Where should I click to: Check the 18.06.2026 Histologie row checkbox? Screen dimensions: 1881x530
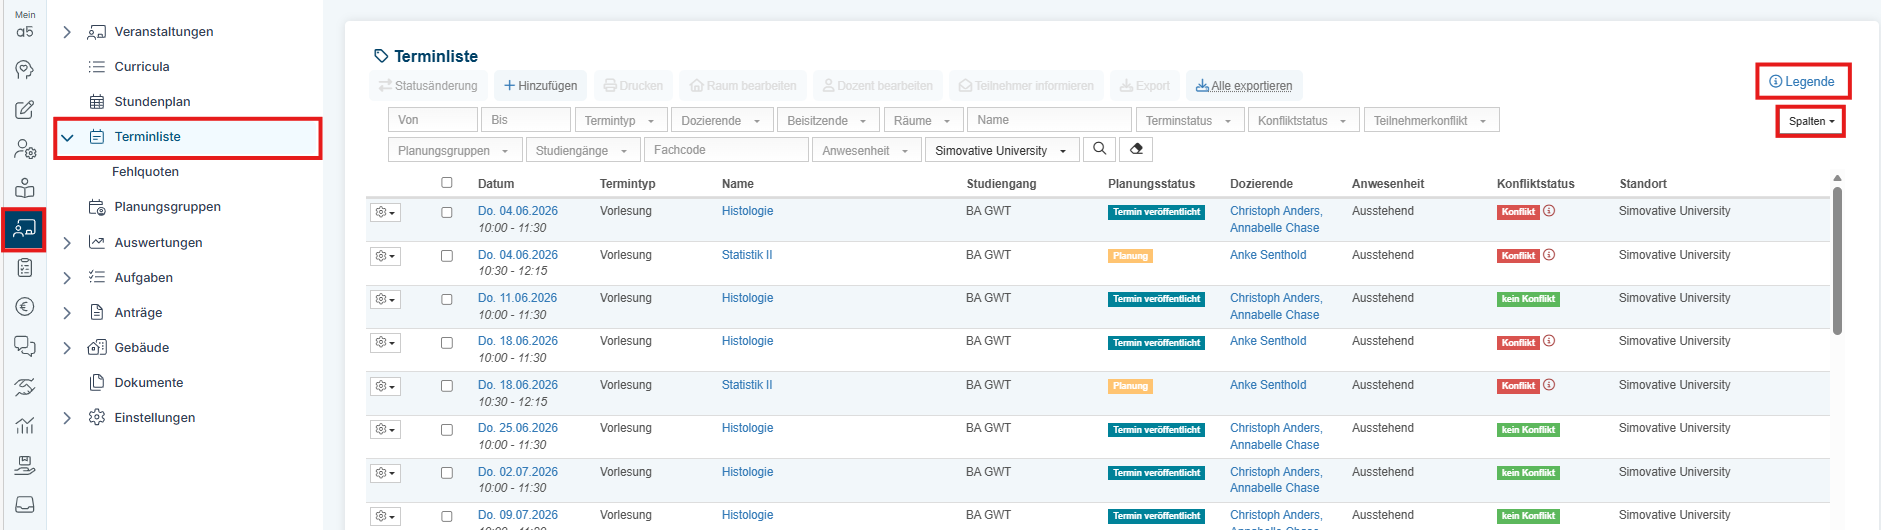pos(447,343)
